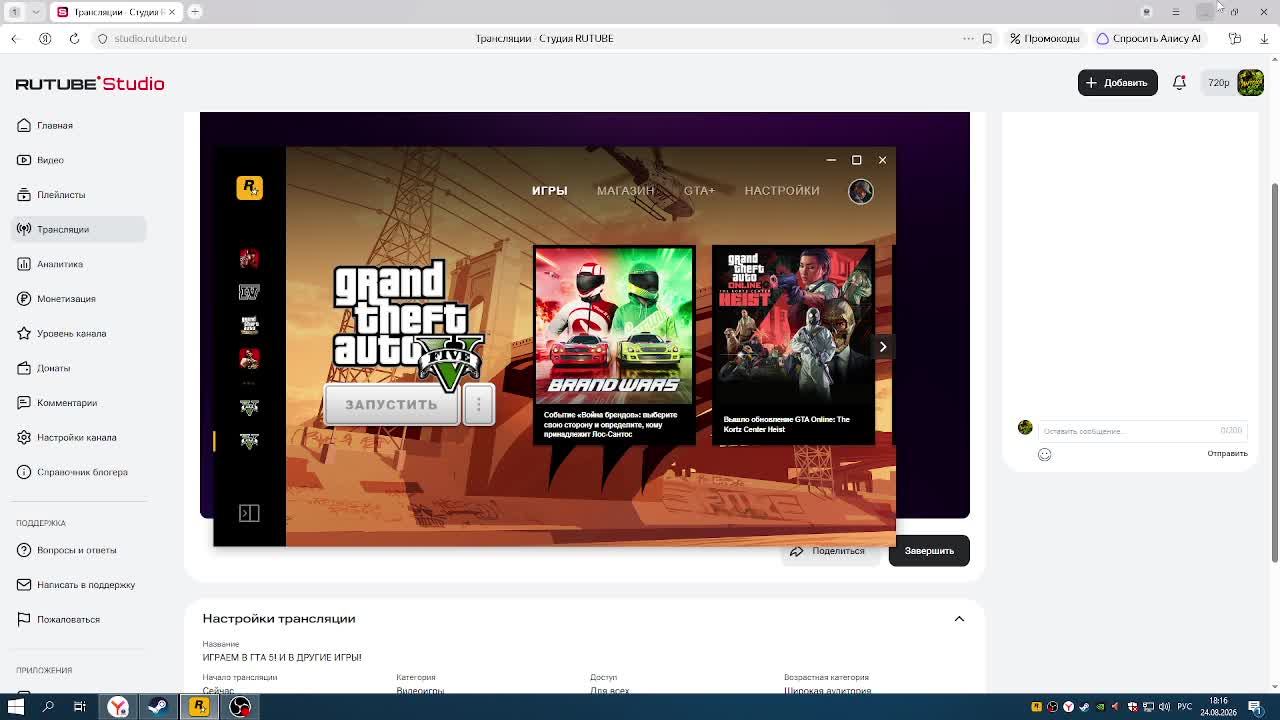1280x720 pixels.
Task: Select the upper GTA V icon in launcher sidebar
Action: [249, 408]
